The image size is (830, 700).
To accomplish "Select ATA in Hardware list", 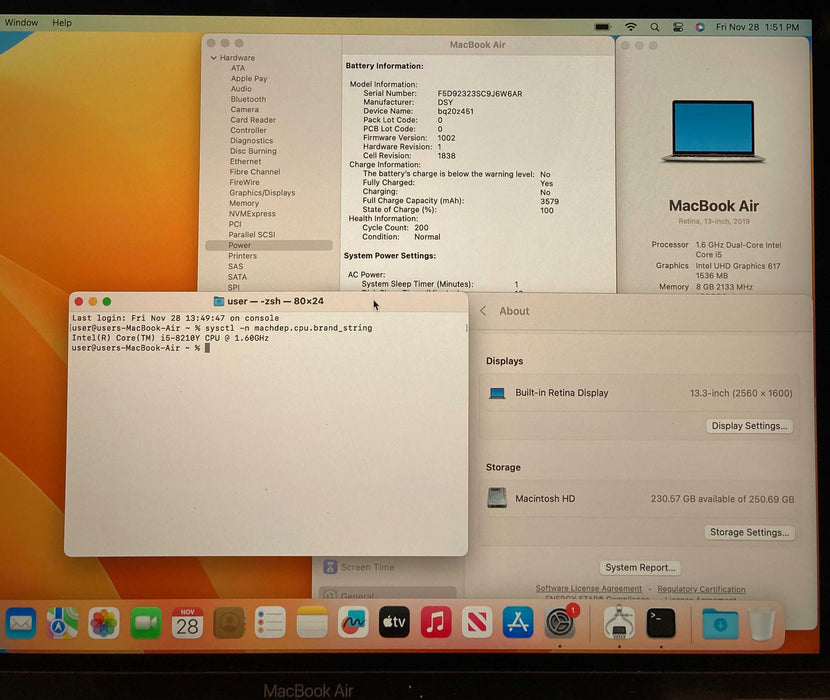I will pyautogui.click(x=238, y=68).
